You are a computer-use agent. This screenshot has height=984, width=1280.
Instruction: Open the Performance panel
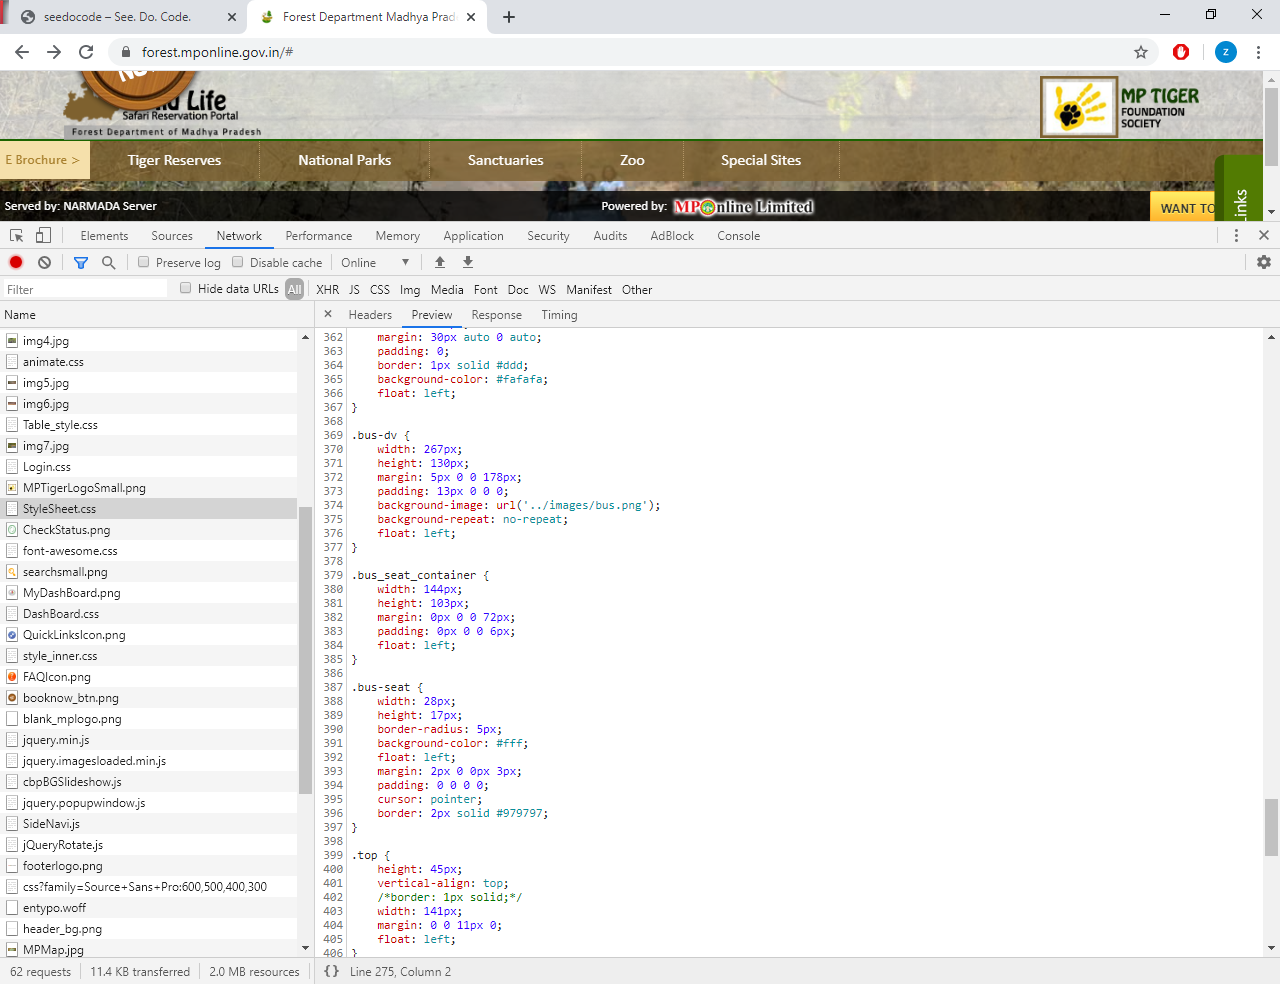click(319, 236)
